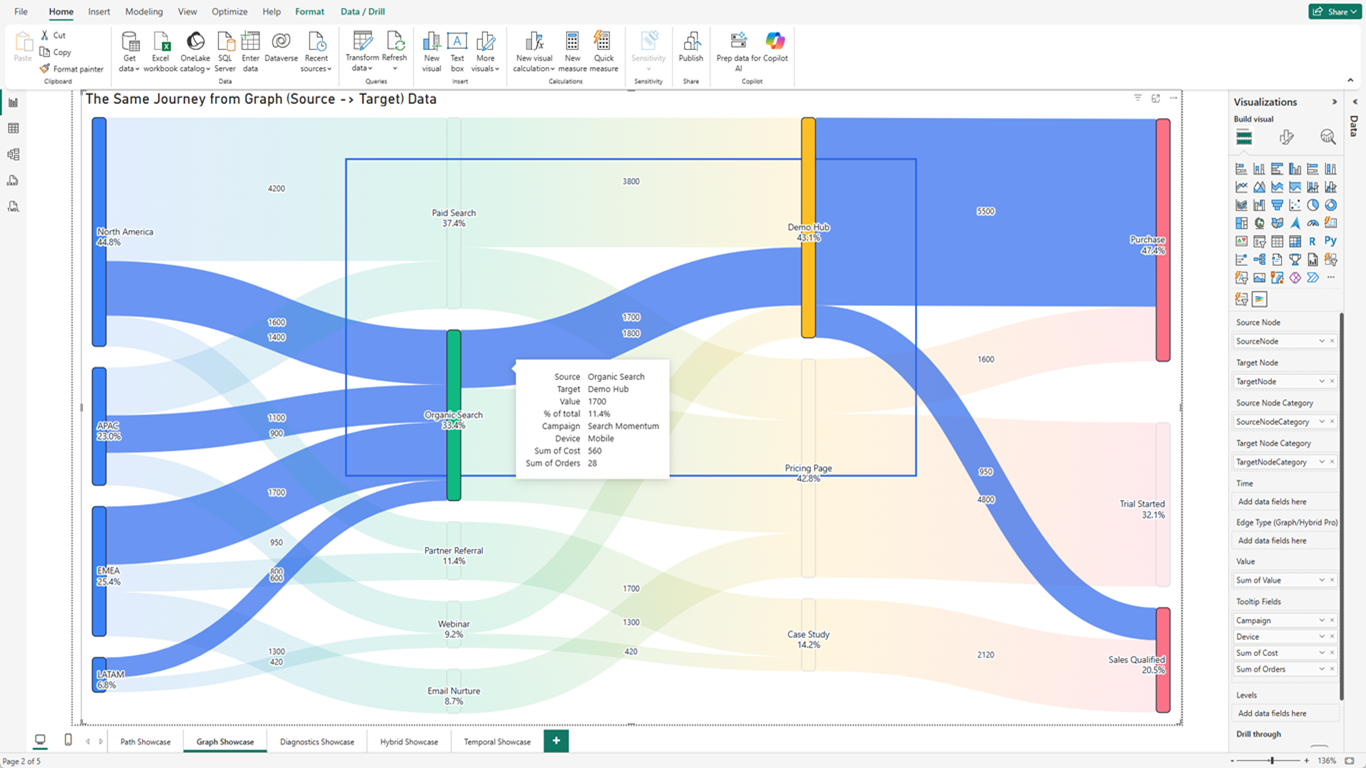Click Prep data for Copilot AI

pyautogui.click(x=739, y=51)
